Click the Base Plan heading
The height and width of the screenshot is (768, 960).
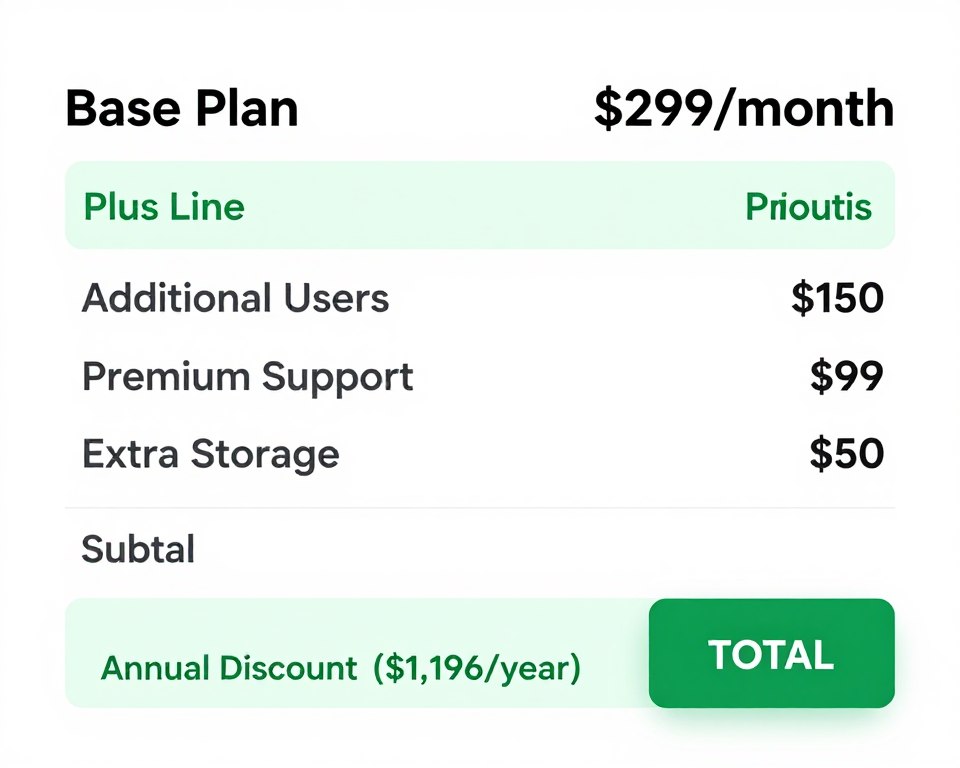(181, 108)
